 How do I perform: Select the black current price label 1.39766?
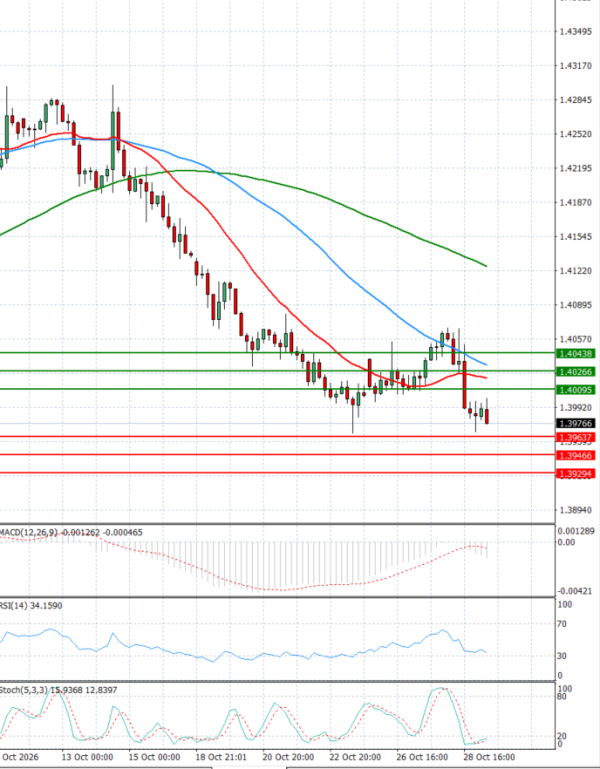(x=575, y=423)
